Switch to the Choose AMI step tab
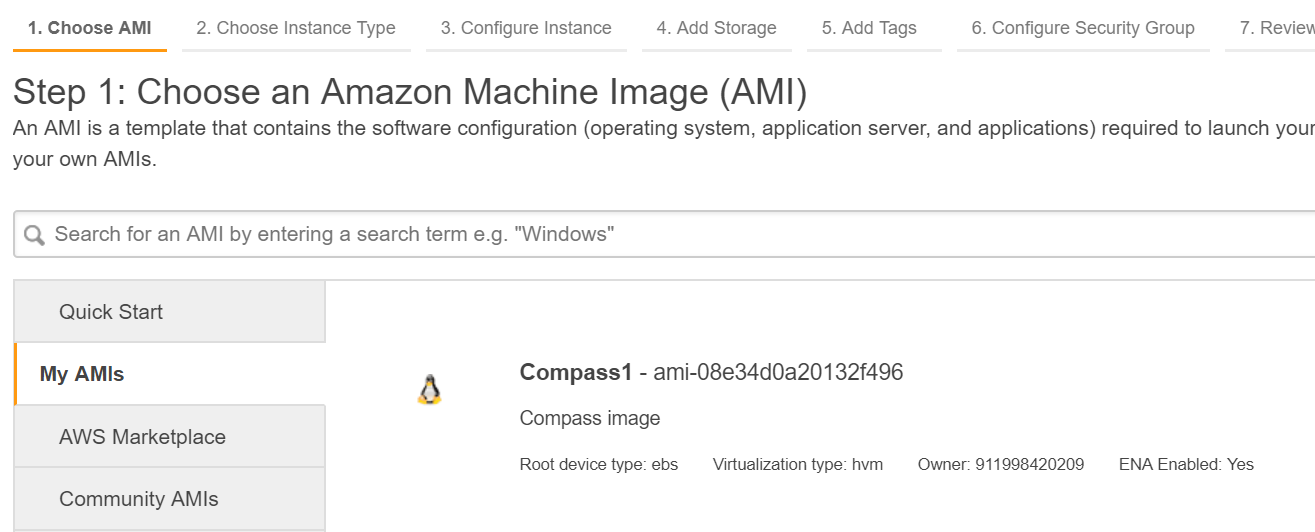This screenshot has width=1315, height=532. pyautogui.click(x=90, y=28)
